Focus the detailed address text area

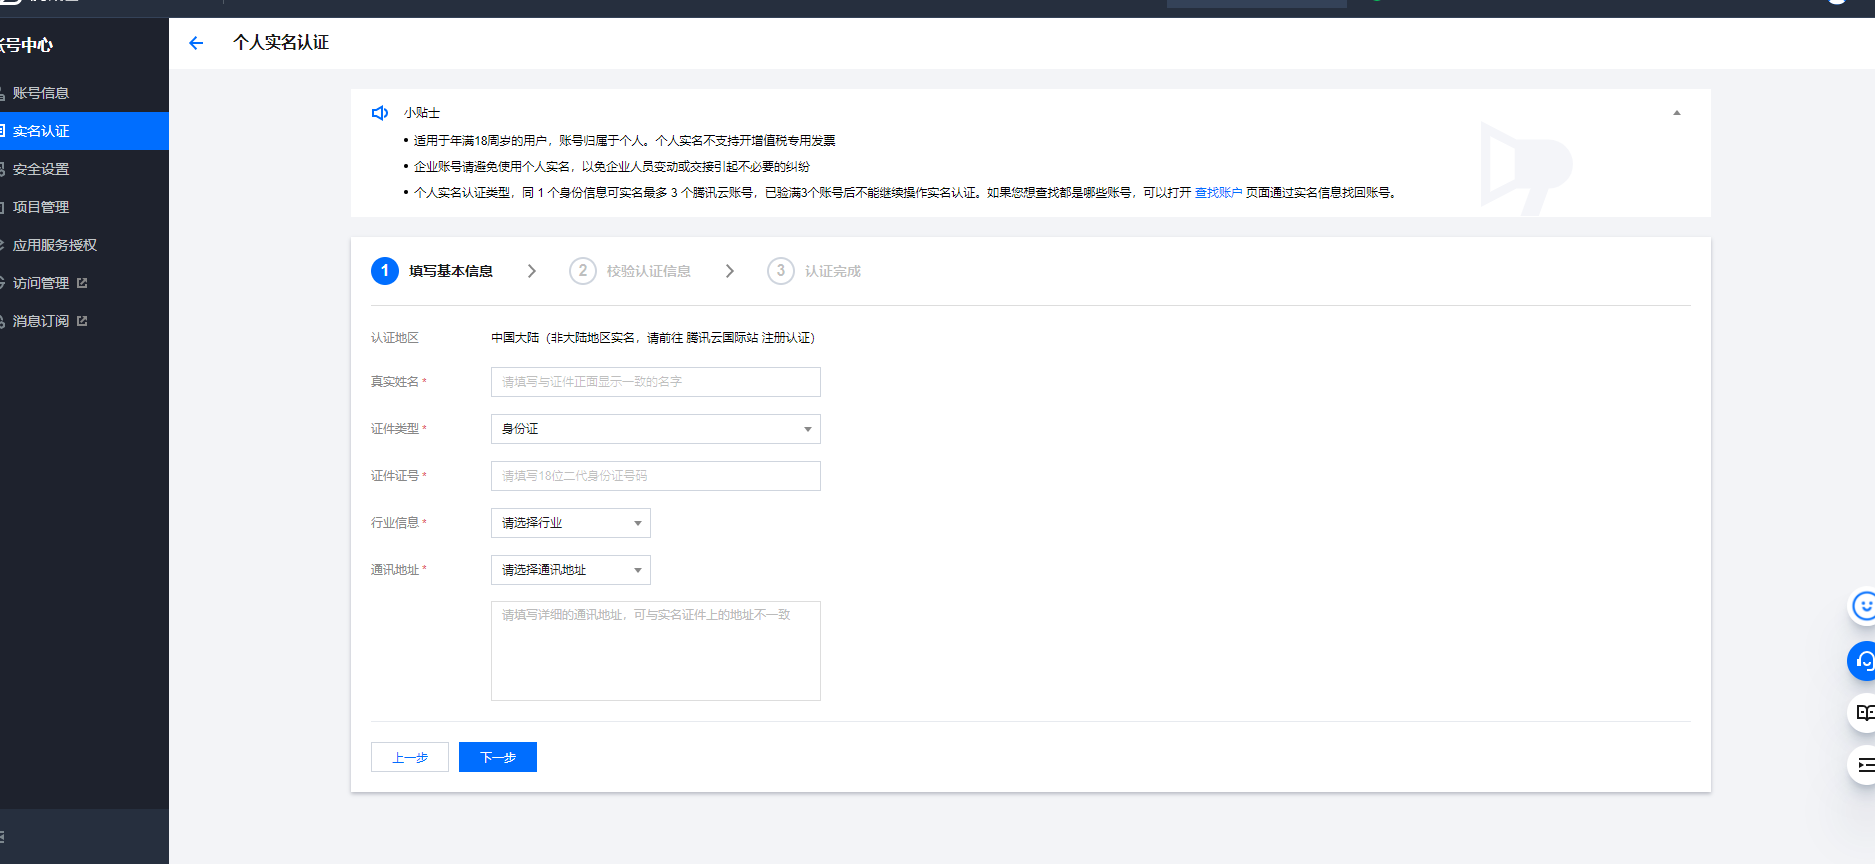[656, 651]
